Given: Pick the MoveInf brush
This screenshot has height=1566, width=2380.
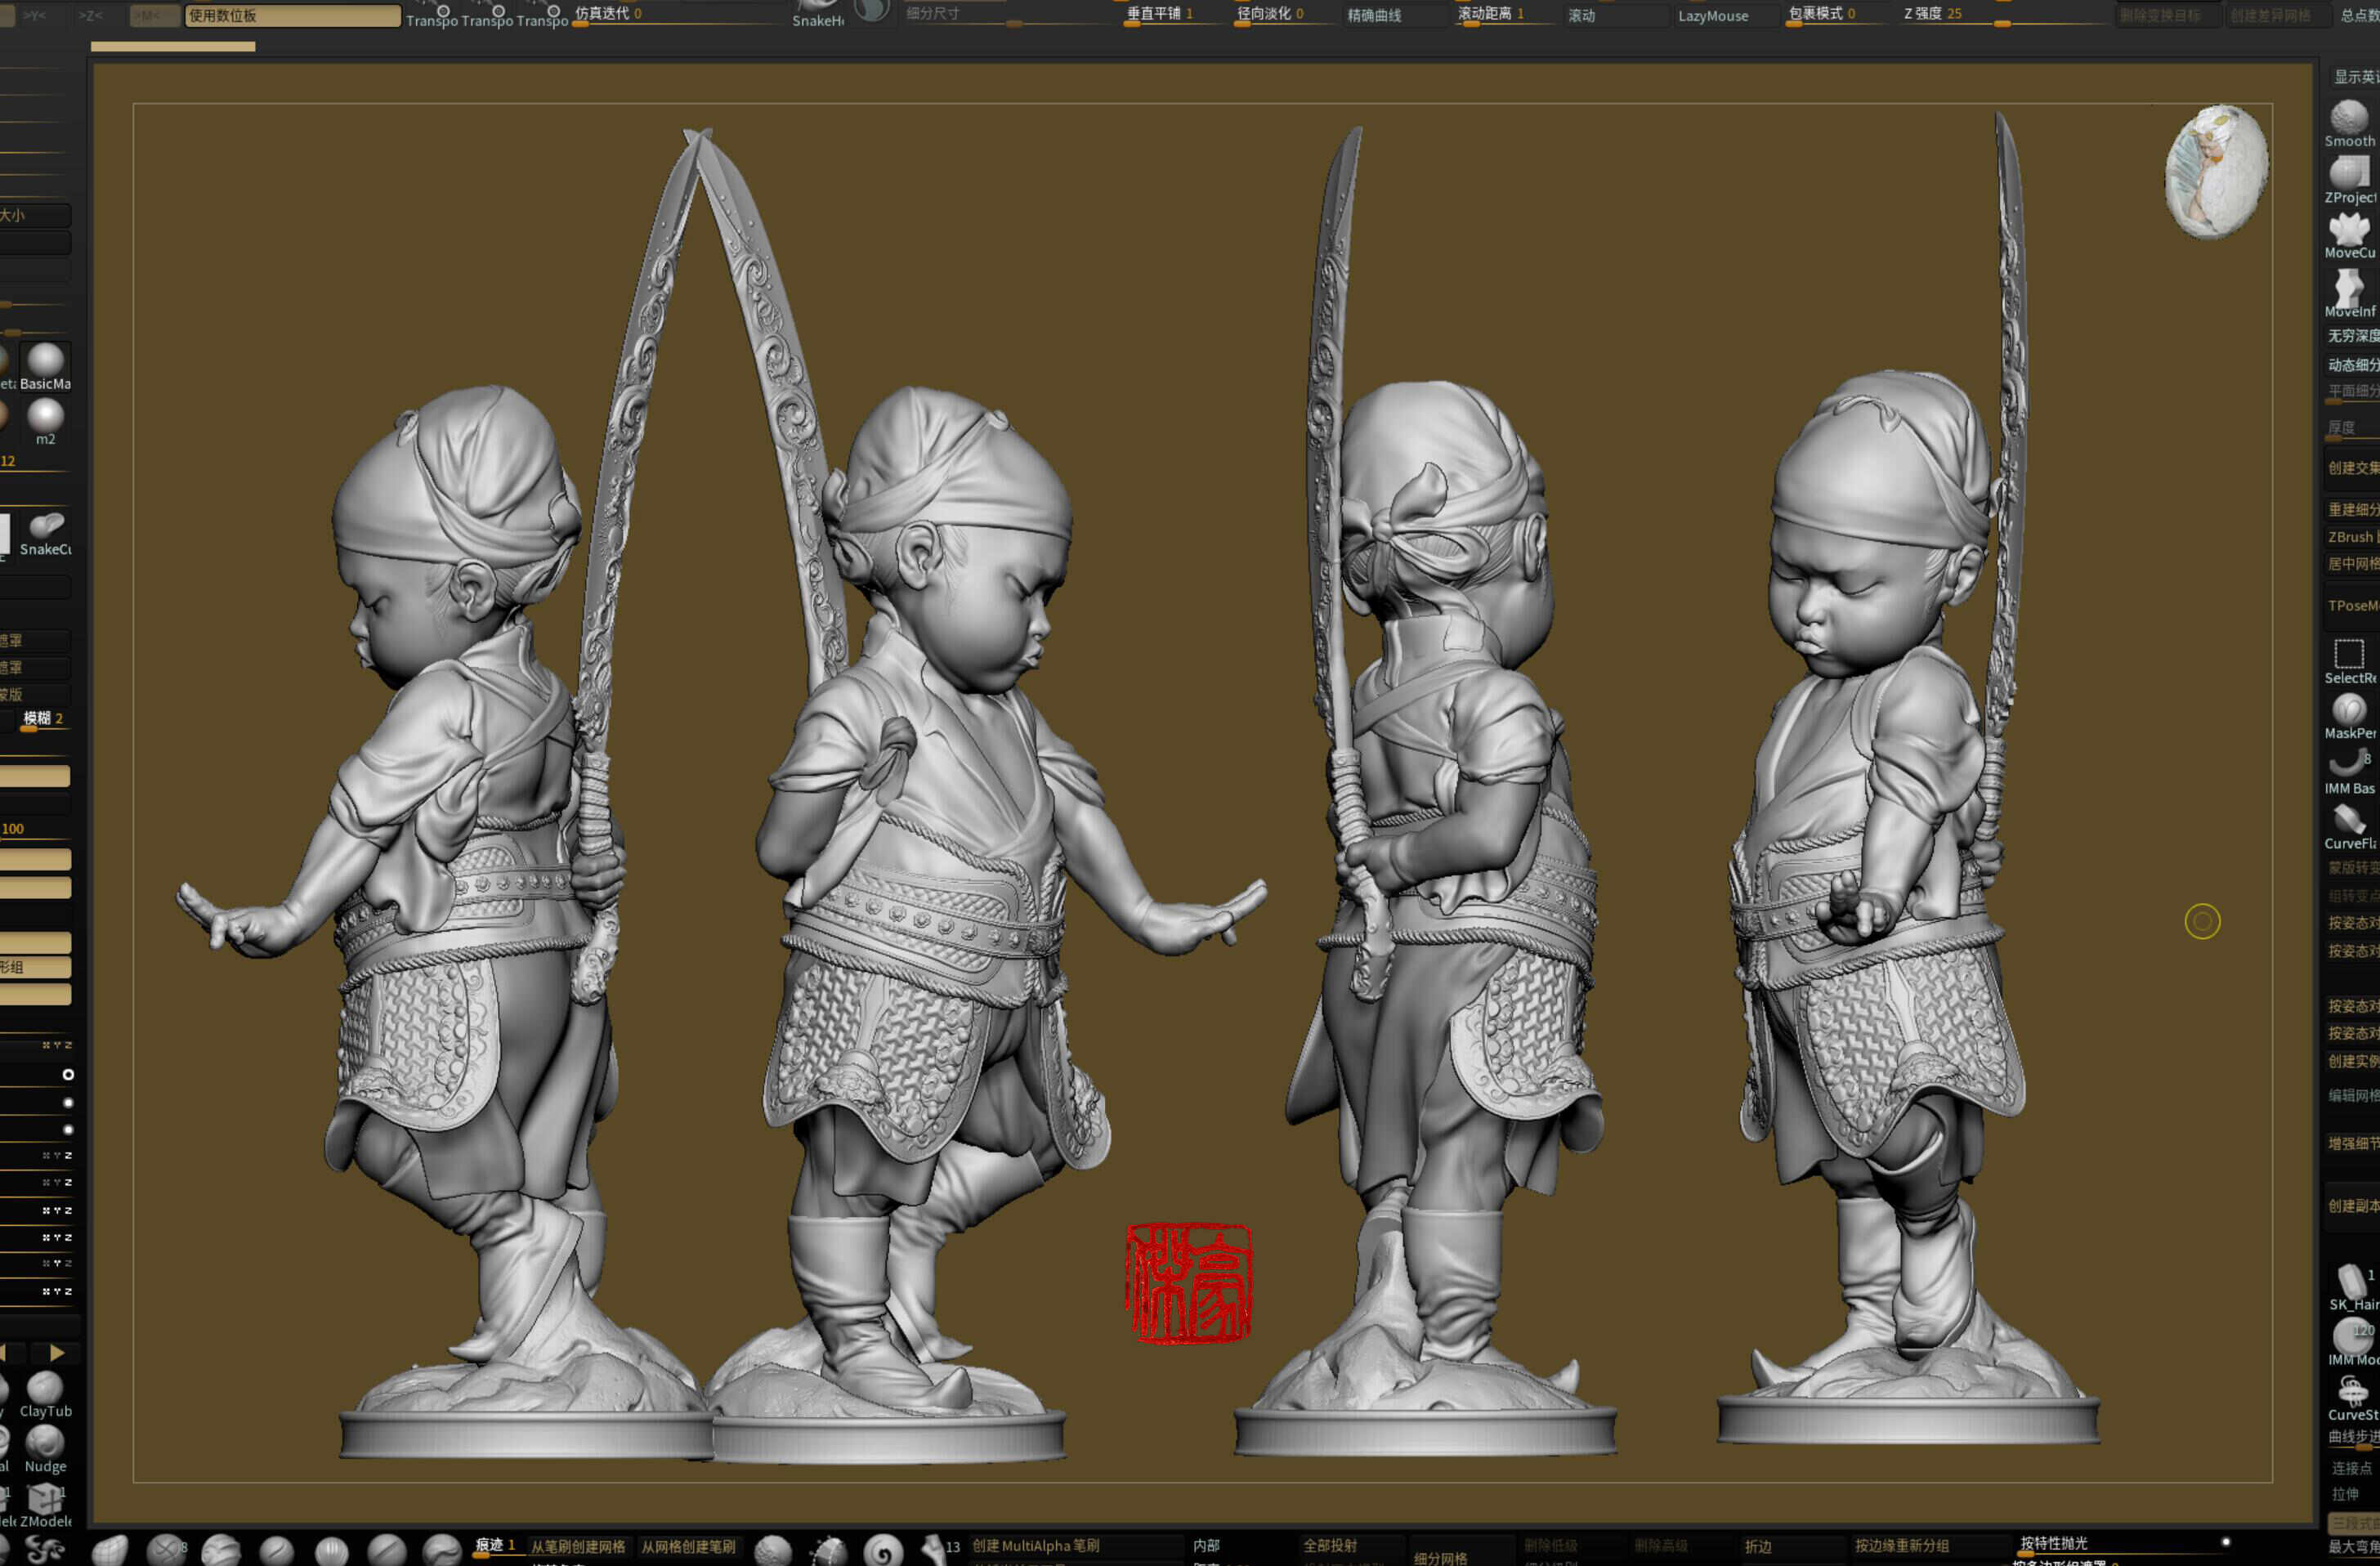Looking at the screenshot, I should pos(2349,294).
